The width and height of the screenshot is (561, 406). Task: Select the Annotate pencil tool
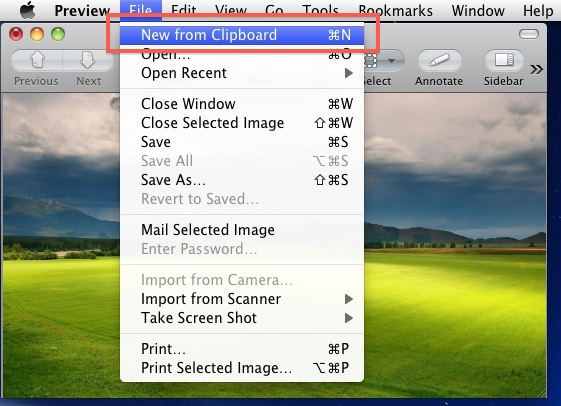click(x=439, y=60)
